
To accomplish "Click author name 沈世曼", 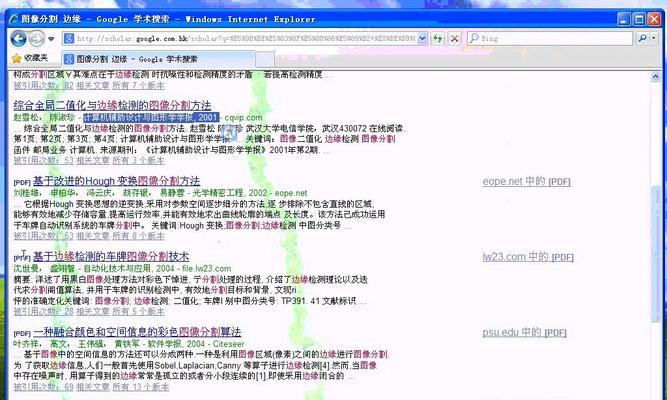I will click(26, 268).
